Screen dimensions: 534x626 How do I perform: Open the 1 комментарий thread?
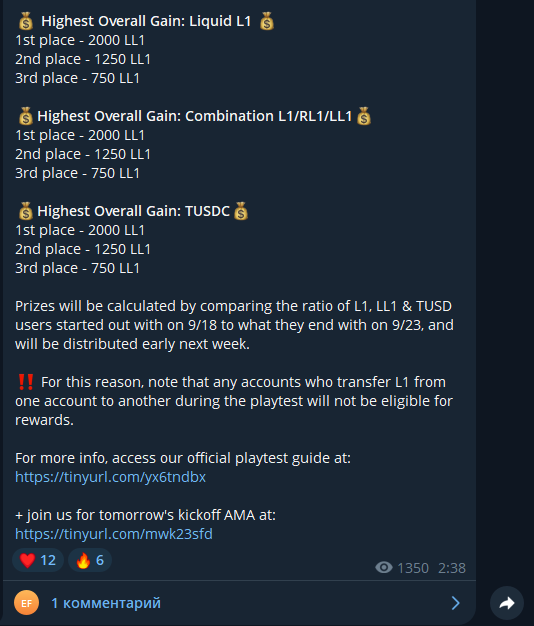click(106, 603)
